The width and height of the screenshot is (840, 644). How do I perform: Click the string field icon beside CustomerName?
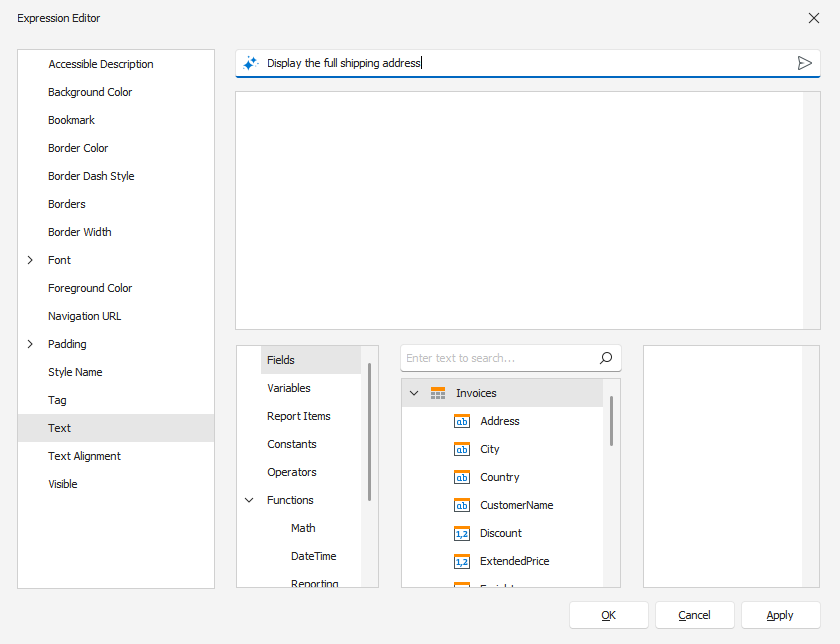click(463, 505)
